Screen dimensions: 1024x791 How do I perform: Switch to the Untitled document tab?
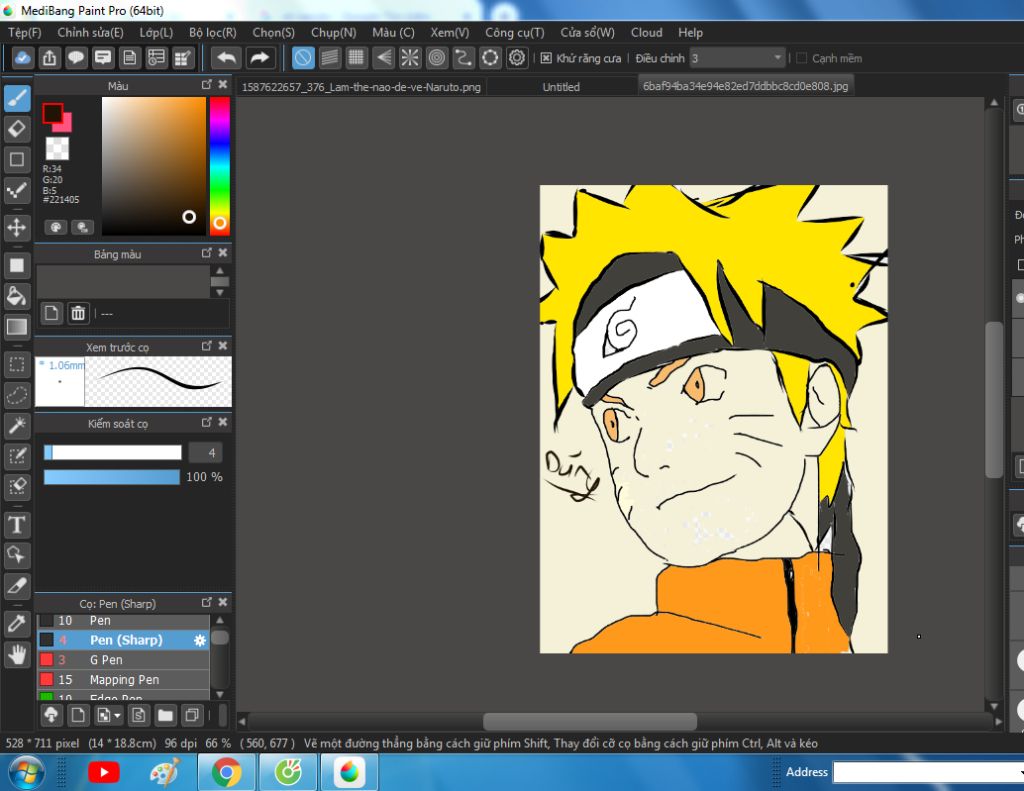[561, 87]
